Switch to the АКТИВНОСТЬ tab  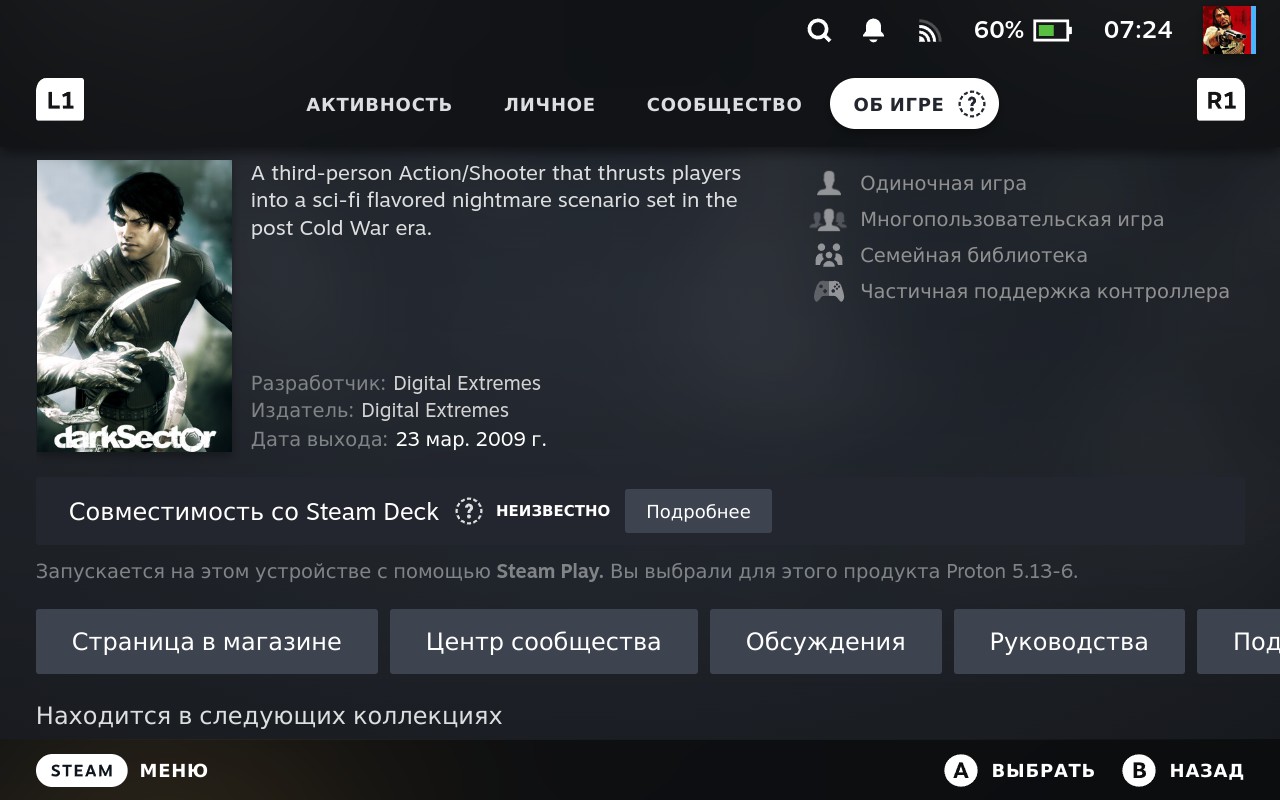point(379,104)
